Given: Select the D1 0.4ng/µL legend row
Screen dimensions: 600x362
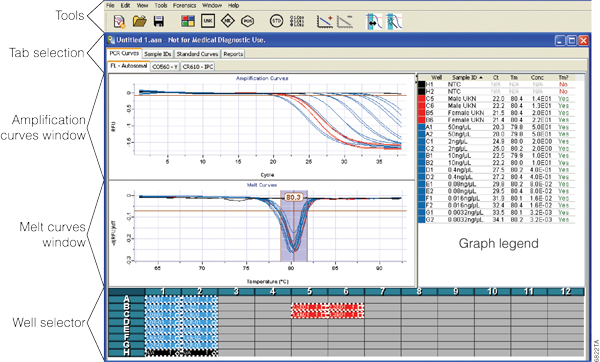Looking at the screenshot, I should click(x=496, y=170).
